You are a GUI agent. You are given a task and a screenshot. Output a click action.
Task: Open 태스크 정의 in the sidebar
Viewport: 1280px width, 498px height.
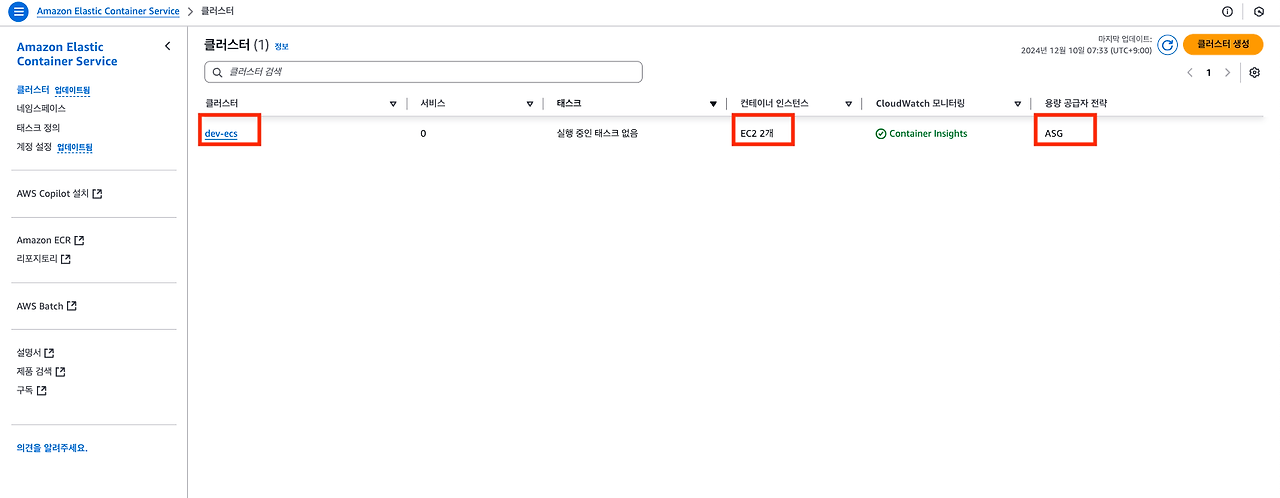point(38,128)
